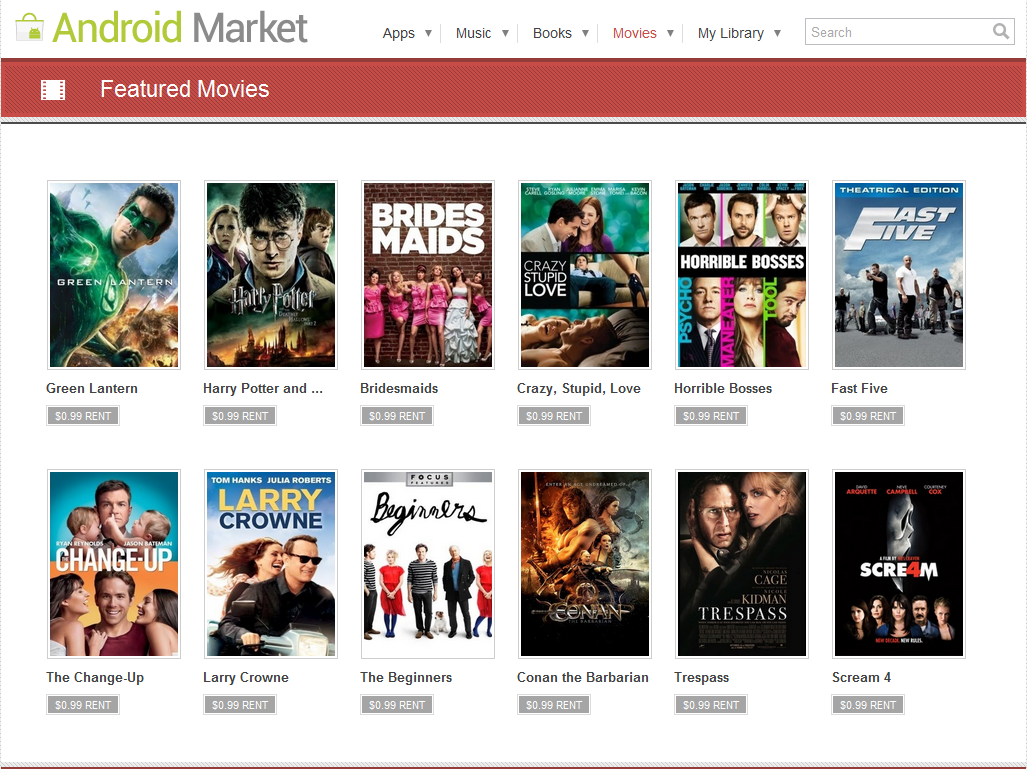This screenshot has width=1027, height=769.
Task: Click the search magnifier icon
Action: (1000, 31)
